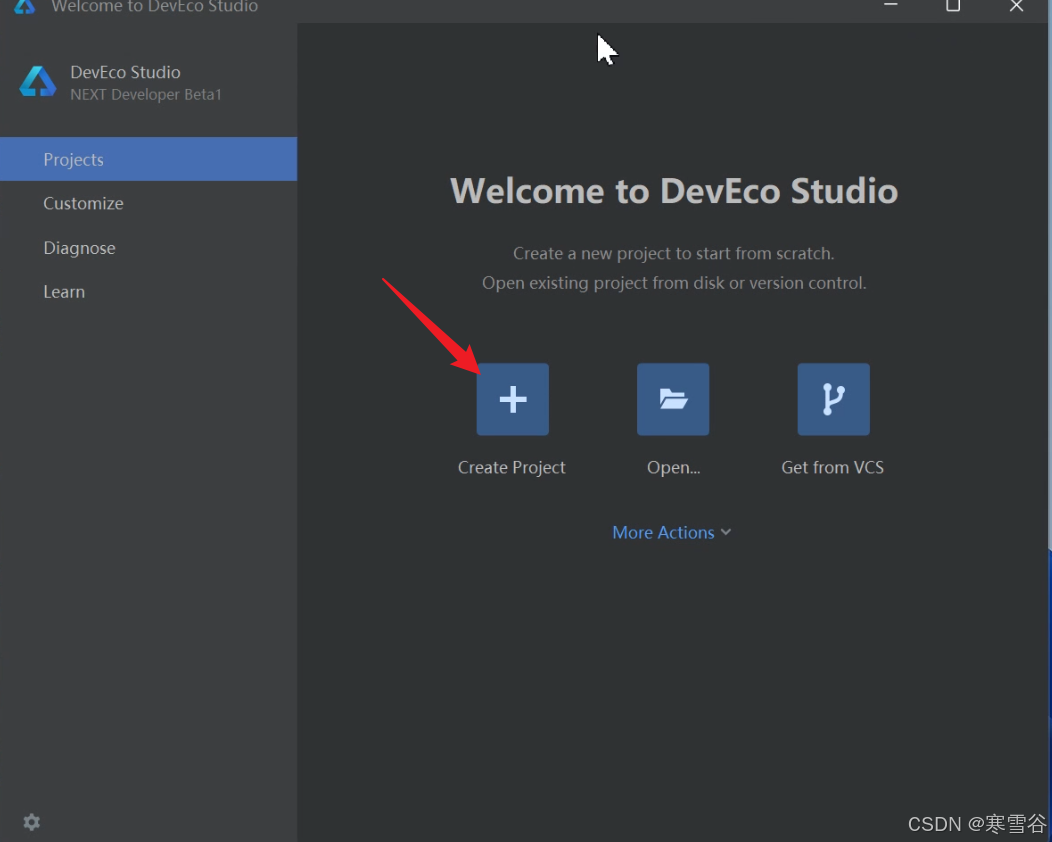Expand the More Actions dropdown
The image size is (1052, 842).
click(x=672, y=532)
